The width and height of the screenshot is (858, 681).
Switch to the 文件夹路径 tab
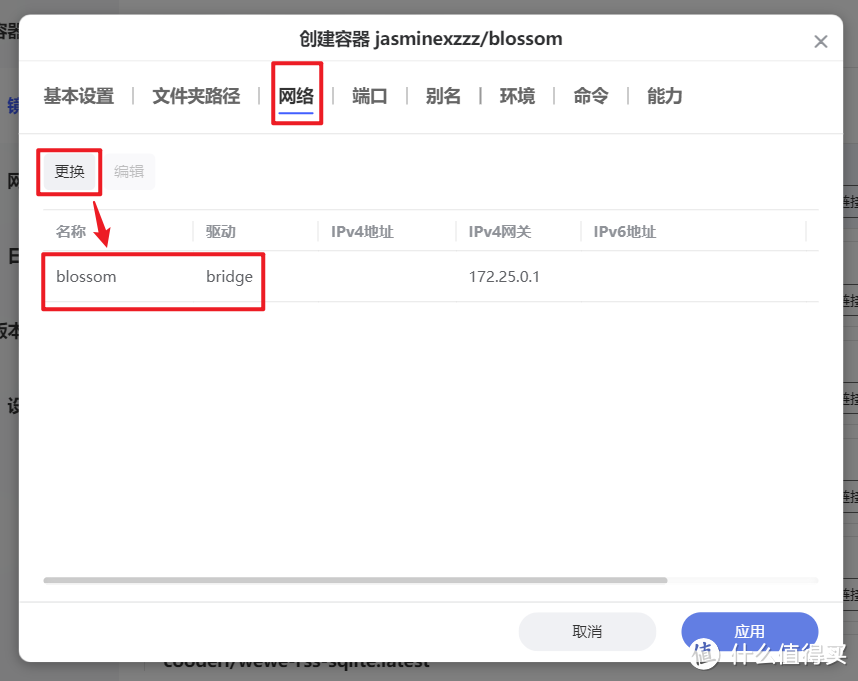point(195,96)
